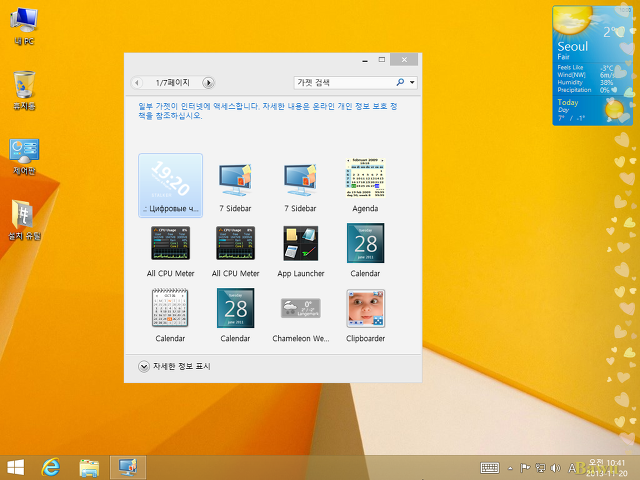Viewport: 640px width, 480px height.
Task: Select the 휴지통 recycle bin icon
Action: (24, 91)
